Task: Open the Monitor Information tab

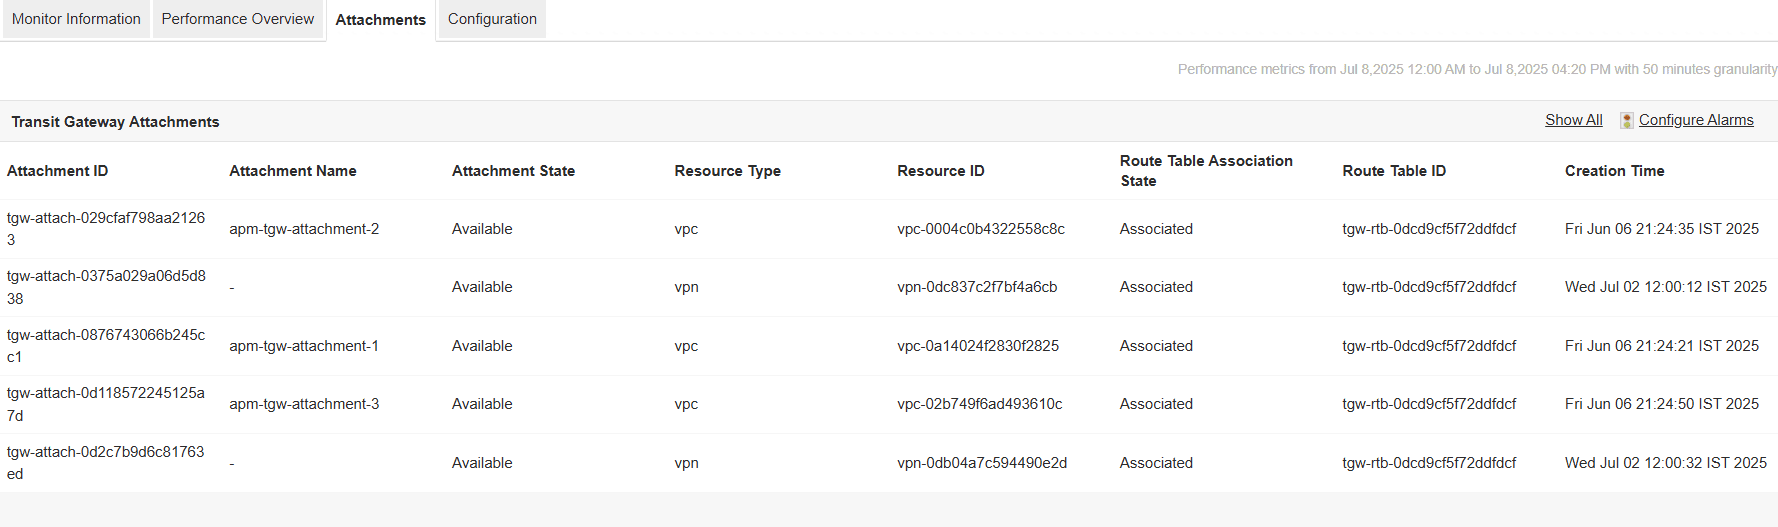Action: (x=76, y=19)
